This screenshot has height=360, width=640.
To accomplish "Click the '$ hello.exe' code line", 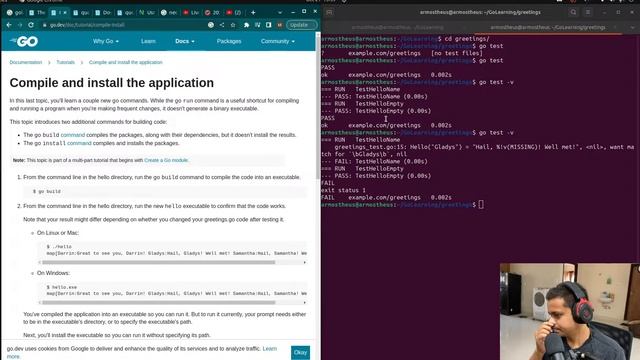I will tap(62, 287).
